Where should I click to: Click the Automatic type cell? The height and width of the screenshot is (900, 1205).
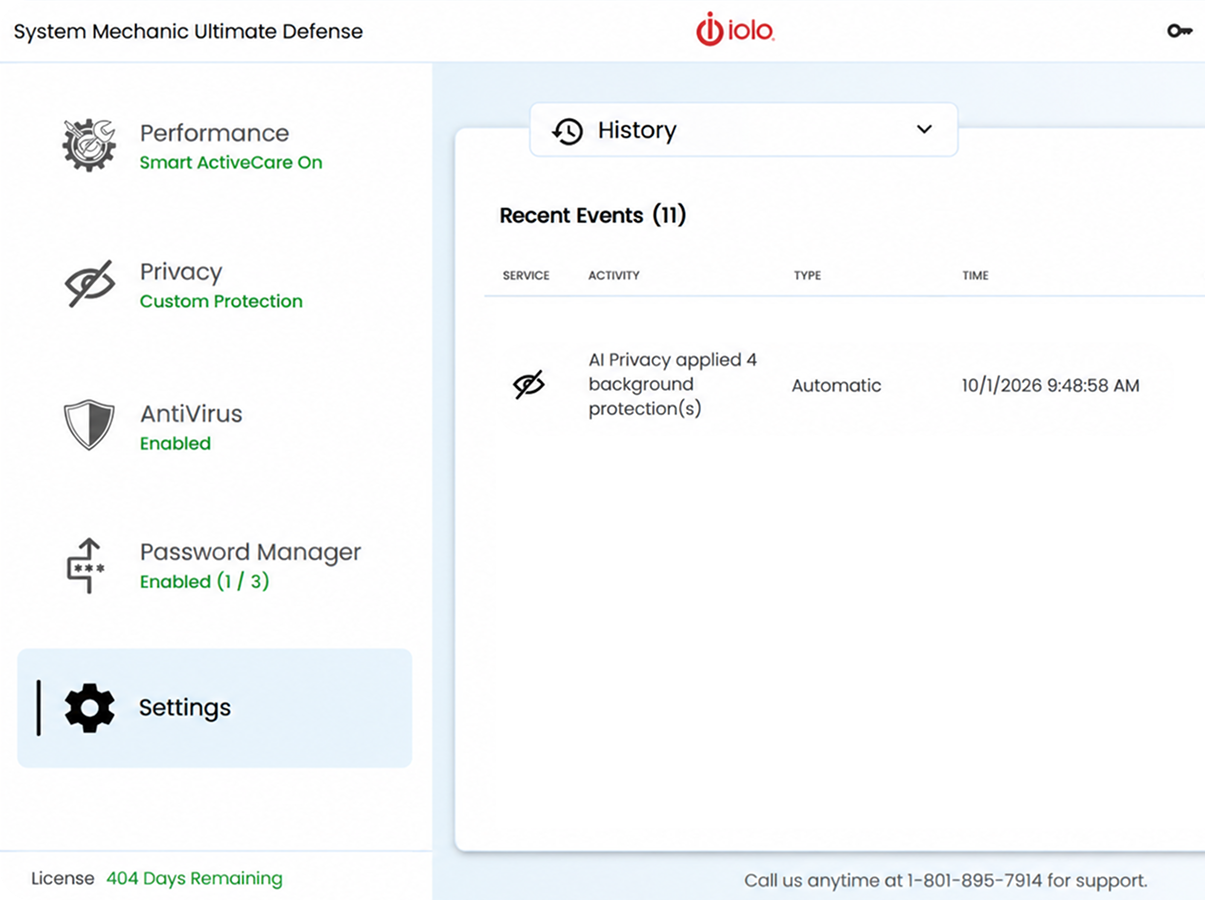(x=837, y=385)
